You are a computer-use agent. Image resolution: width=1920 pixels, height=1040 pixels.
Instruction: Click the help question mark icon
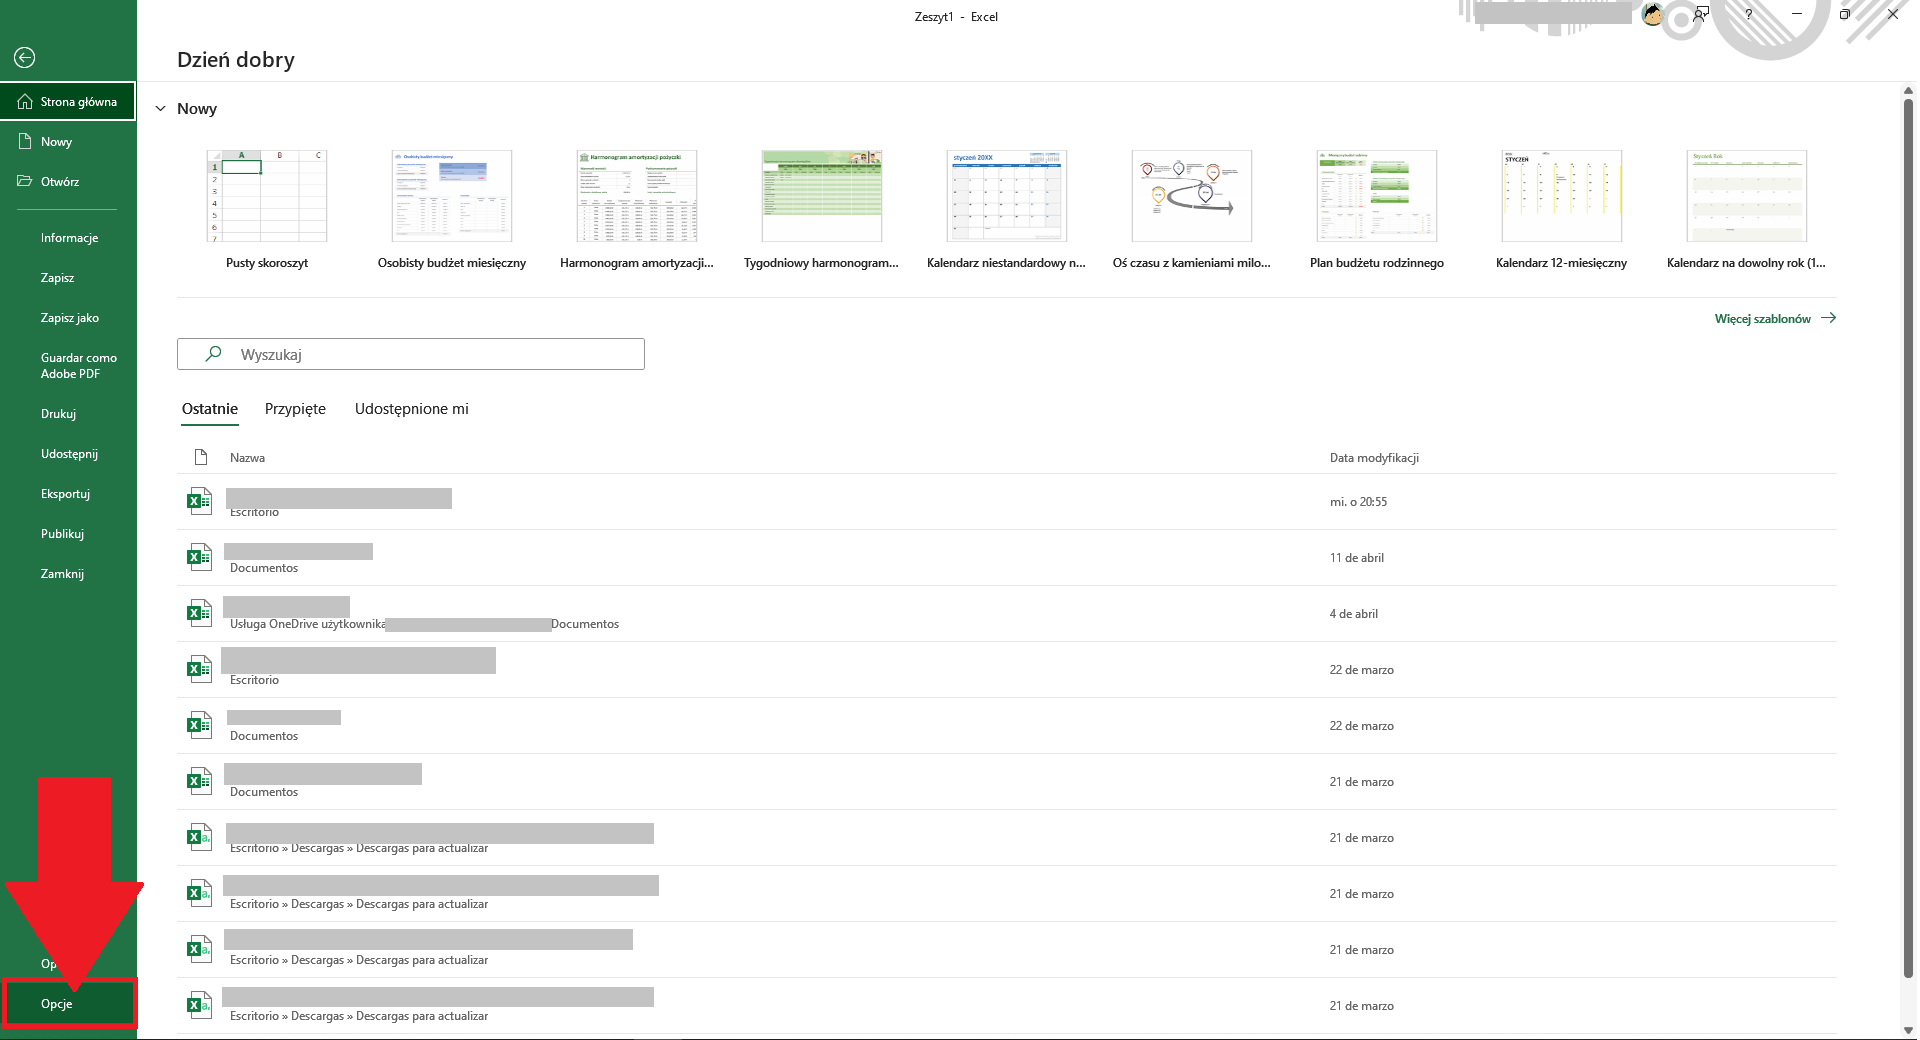(x=1748, y=14)
